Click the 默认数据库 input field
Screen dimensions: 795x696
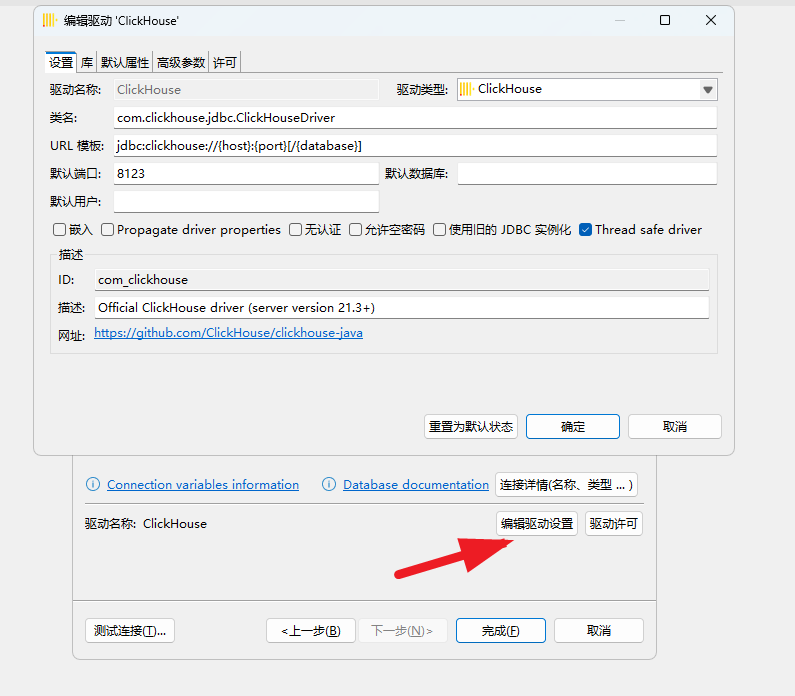587,173
